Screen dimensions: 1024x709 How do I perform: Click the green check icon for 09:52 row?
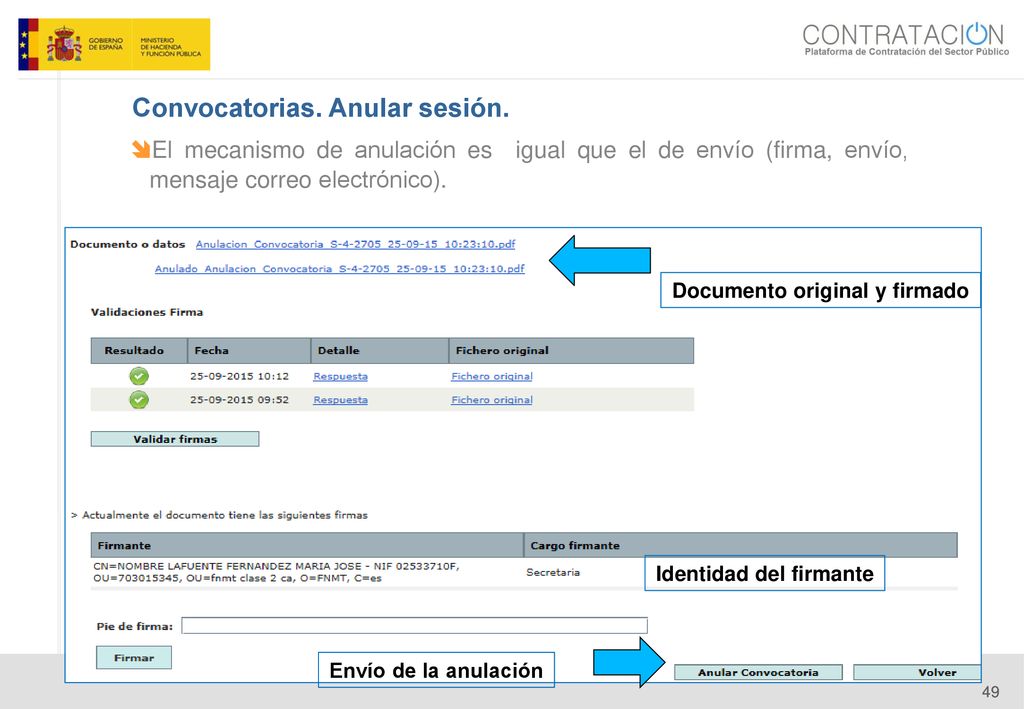[x=138, y=400]
